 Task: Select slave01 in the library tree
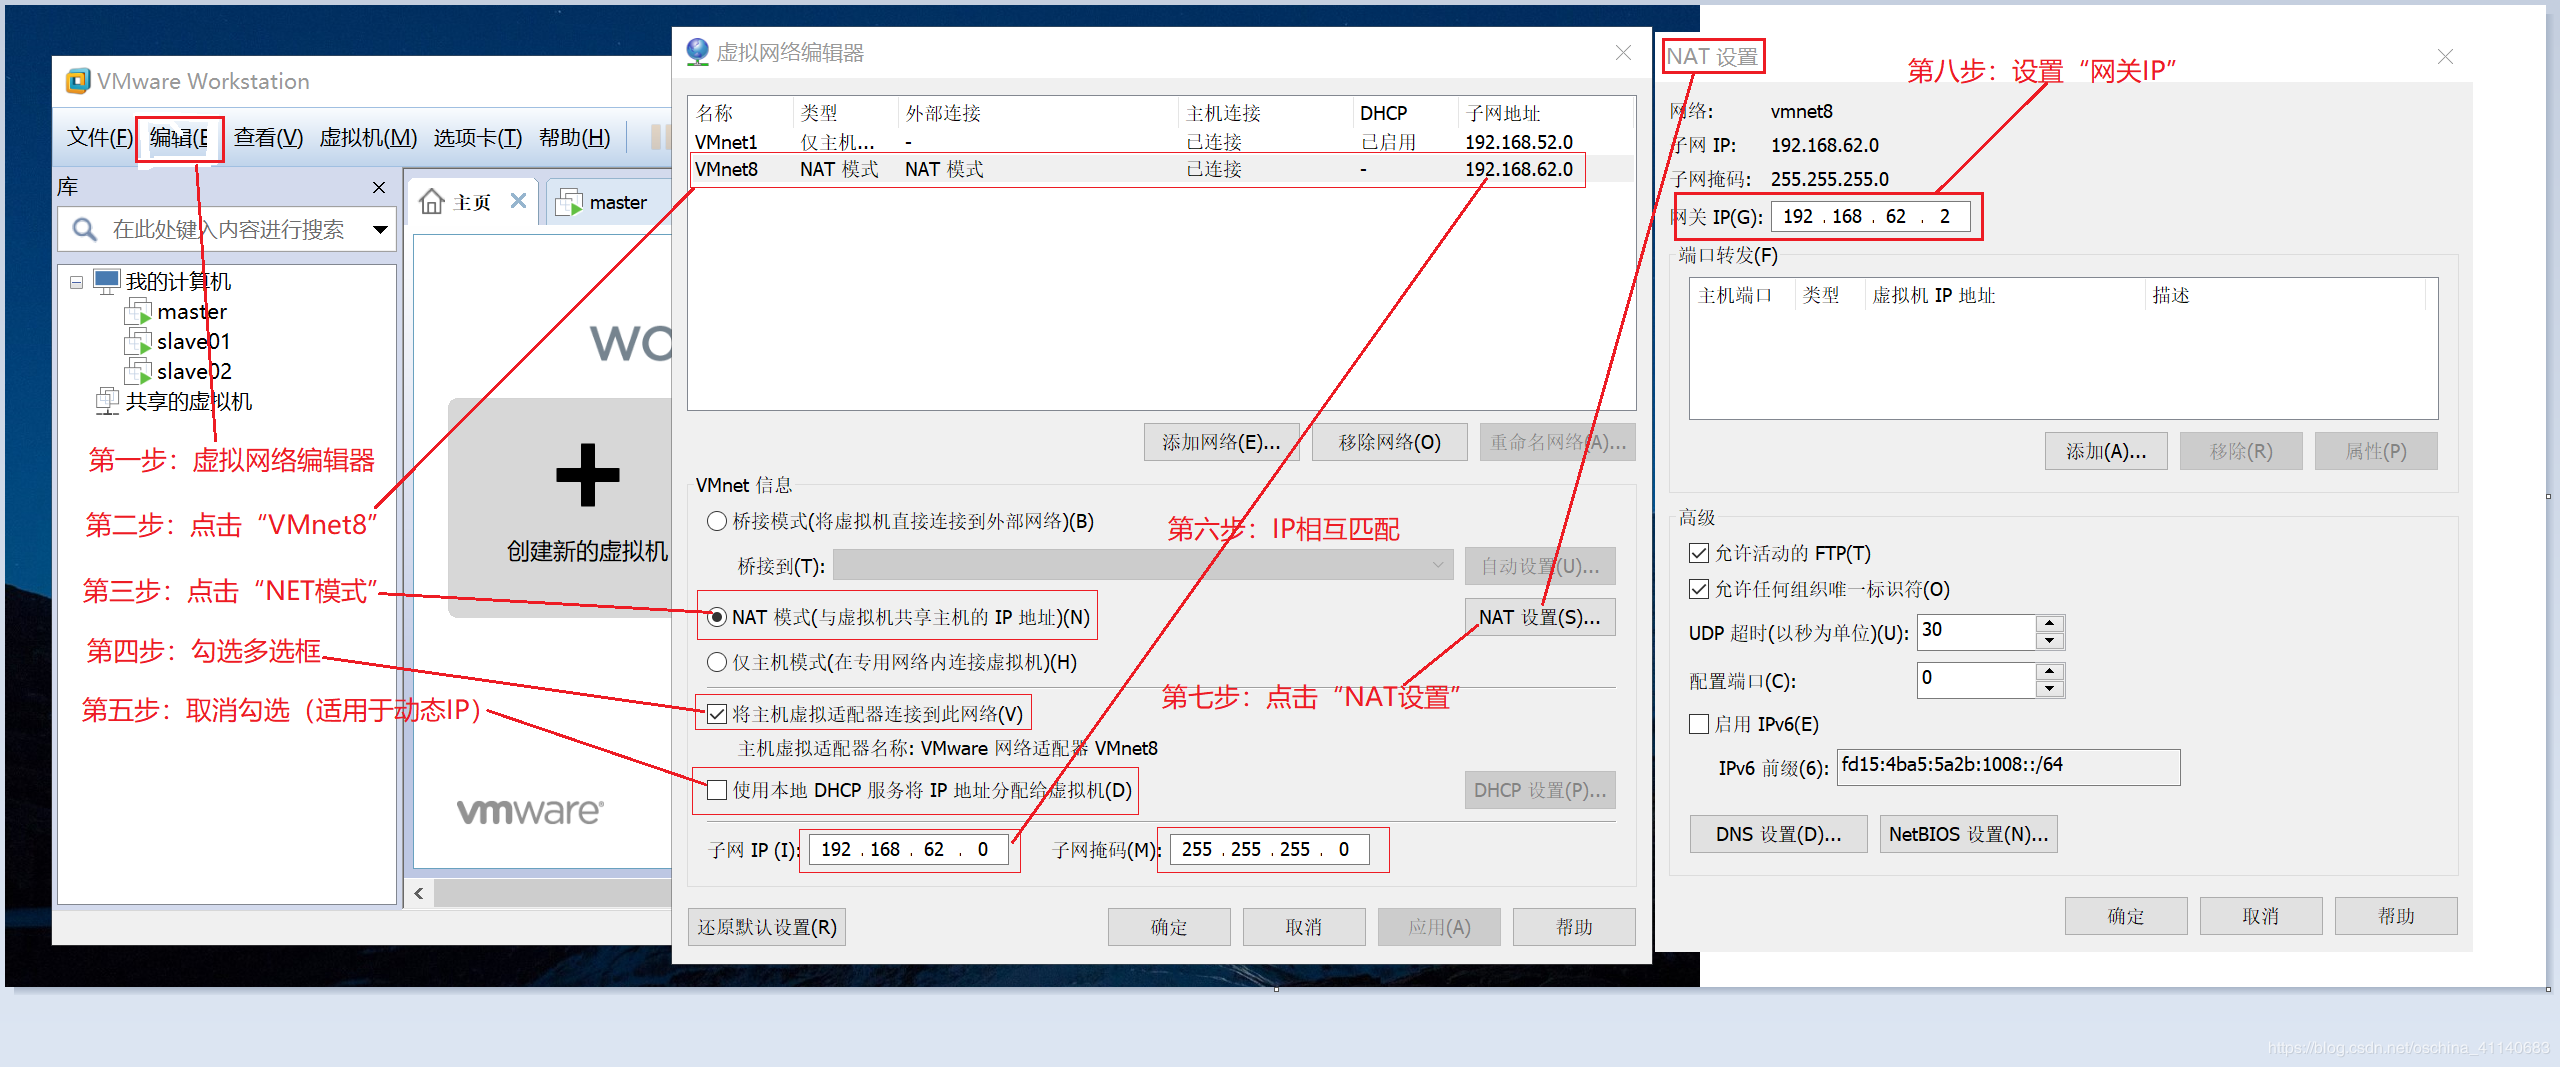tap(193, 342)
